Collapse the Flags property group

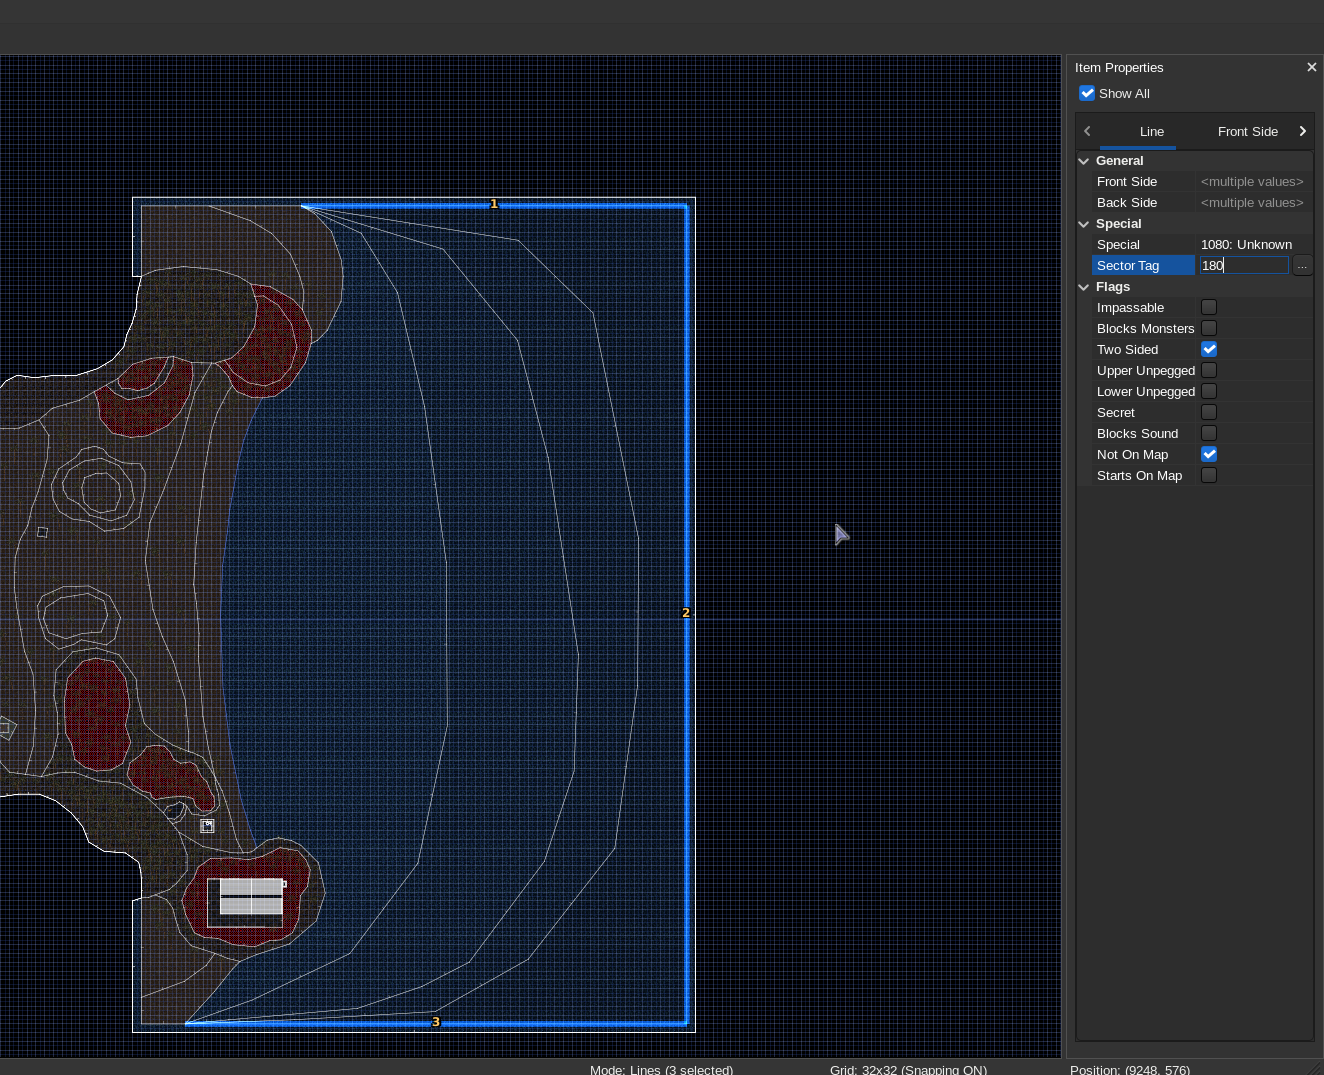pos(1084,287)
